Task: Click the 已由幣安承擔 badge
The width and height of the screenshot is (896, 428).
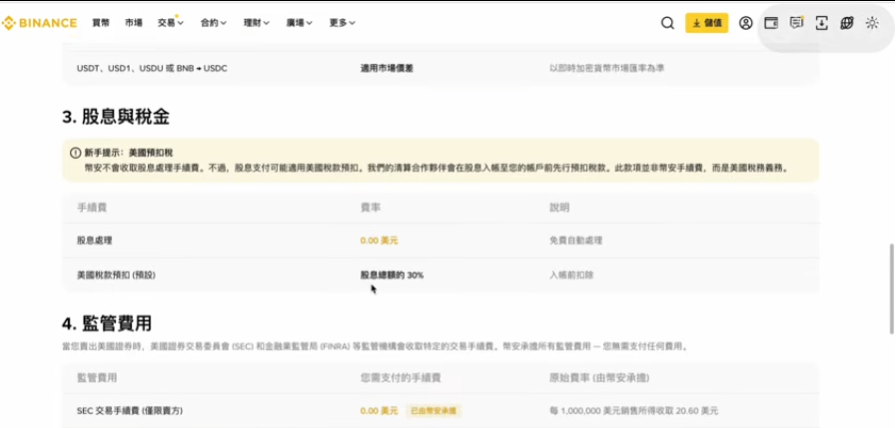Action: pyautogui.click(x=434, y=411)
